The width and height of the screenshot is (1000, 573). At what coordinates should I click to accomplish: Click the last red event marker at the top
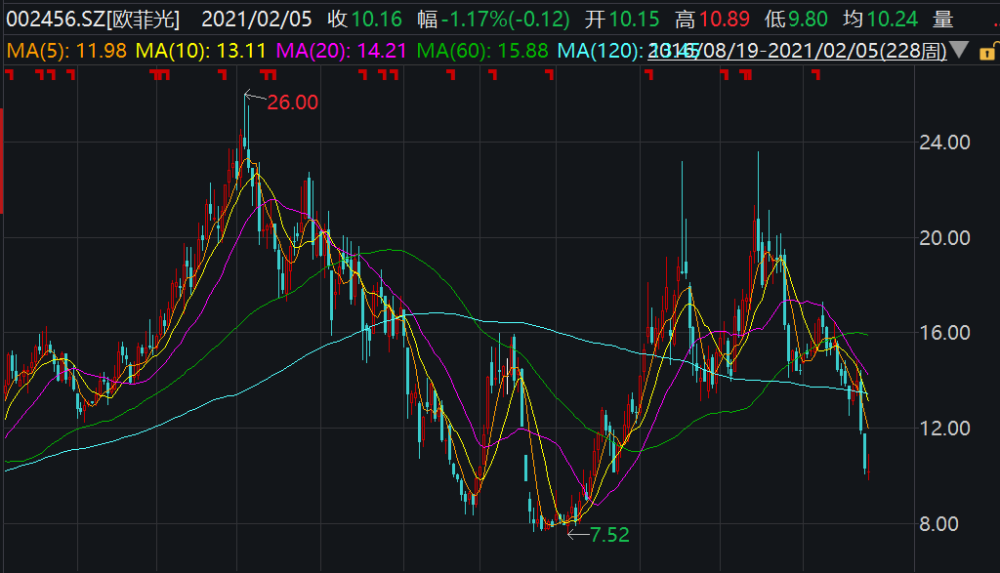816,75
